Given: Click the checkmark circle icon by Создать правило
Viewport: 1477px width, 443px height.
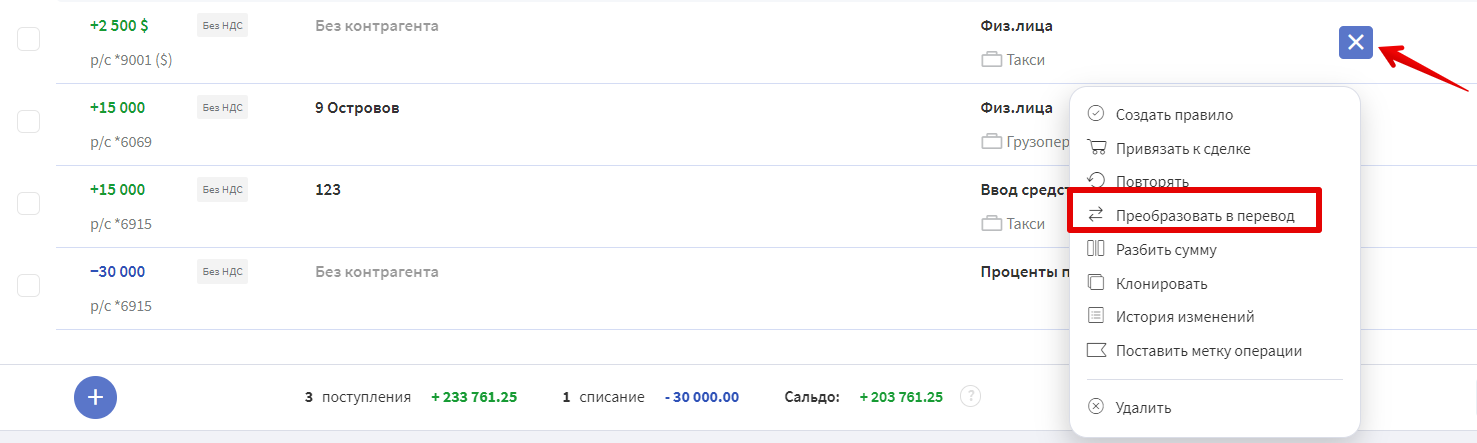Looking at the screenshot, I should (1095, 114).
